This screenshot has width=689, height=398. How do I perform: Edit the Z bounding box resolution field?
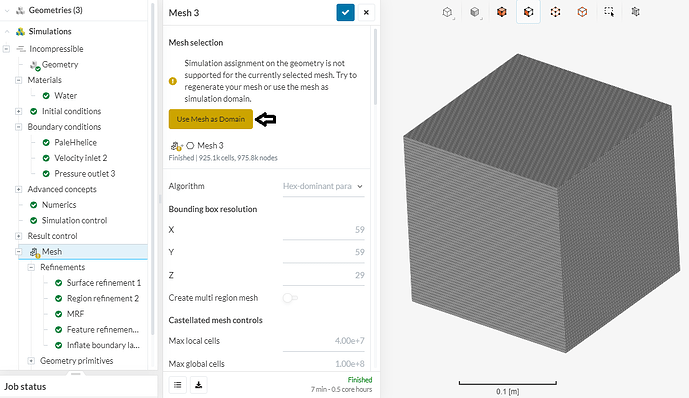tap(323, 275)
